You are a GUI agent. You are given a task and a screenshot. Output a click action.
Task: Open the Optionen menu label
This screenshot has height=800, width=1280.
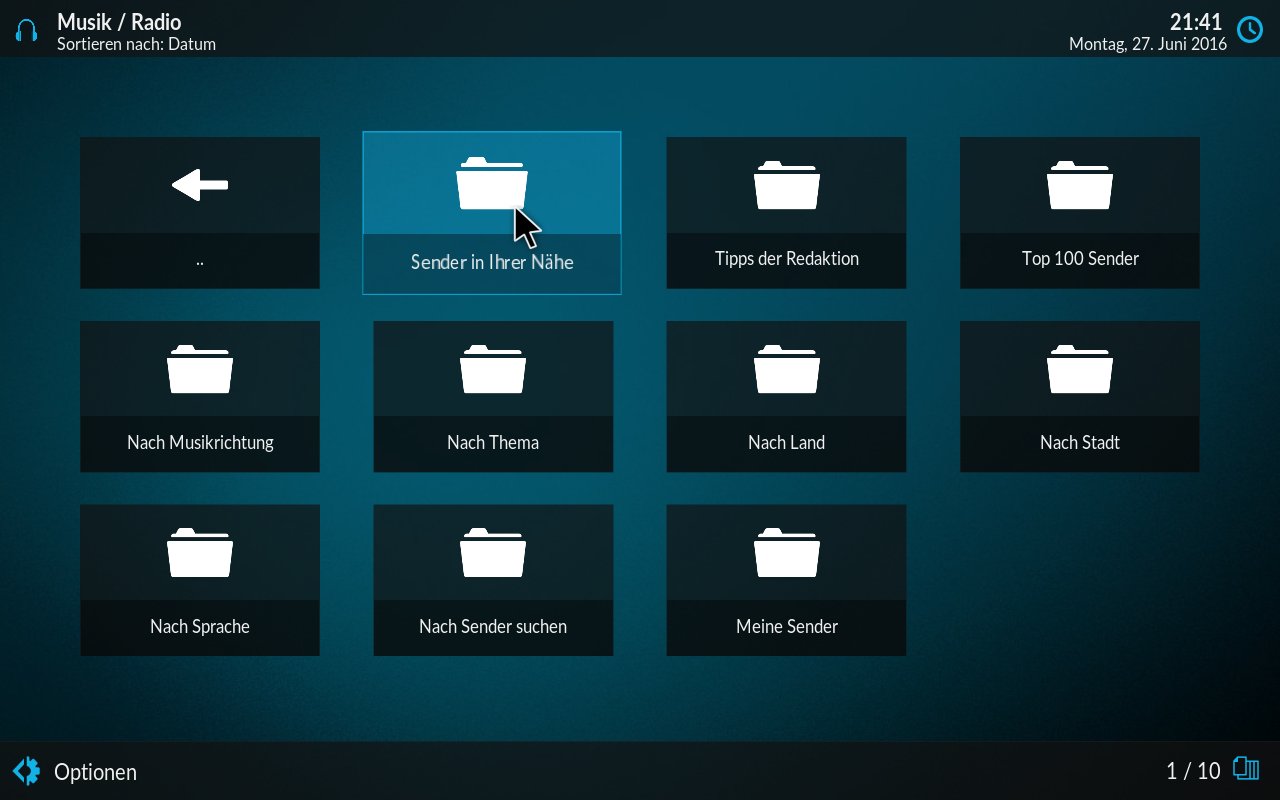point(95,772)
